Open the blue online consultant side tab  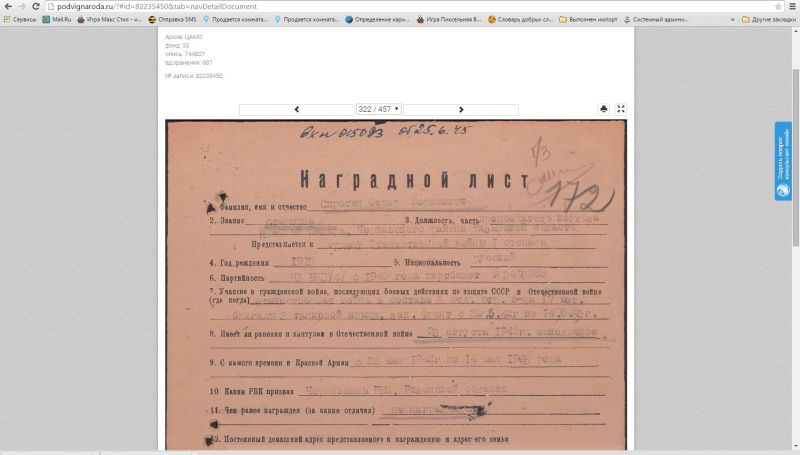[783, 161]
